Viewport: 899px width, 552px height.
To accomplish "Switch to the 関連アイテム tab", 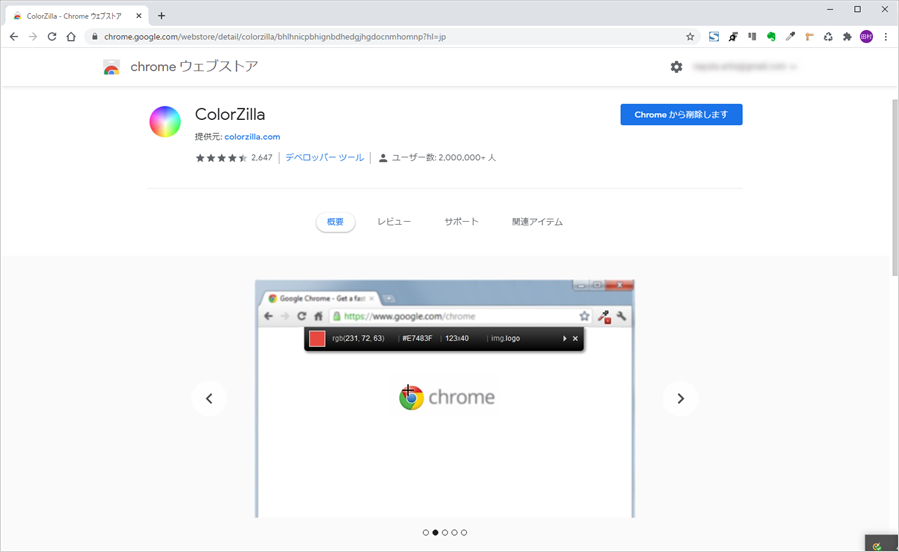I will pos(537,222).
